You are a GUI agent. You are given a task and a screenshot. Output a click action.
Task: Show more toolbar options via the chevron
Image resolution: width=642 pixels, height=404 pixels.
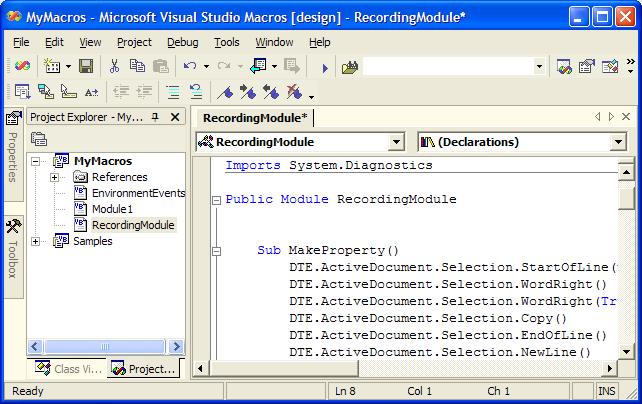click(631, 65)
